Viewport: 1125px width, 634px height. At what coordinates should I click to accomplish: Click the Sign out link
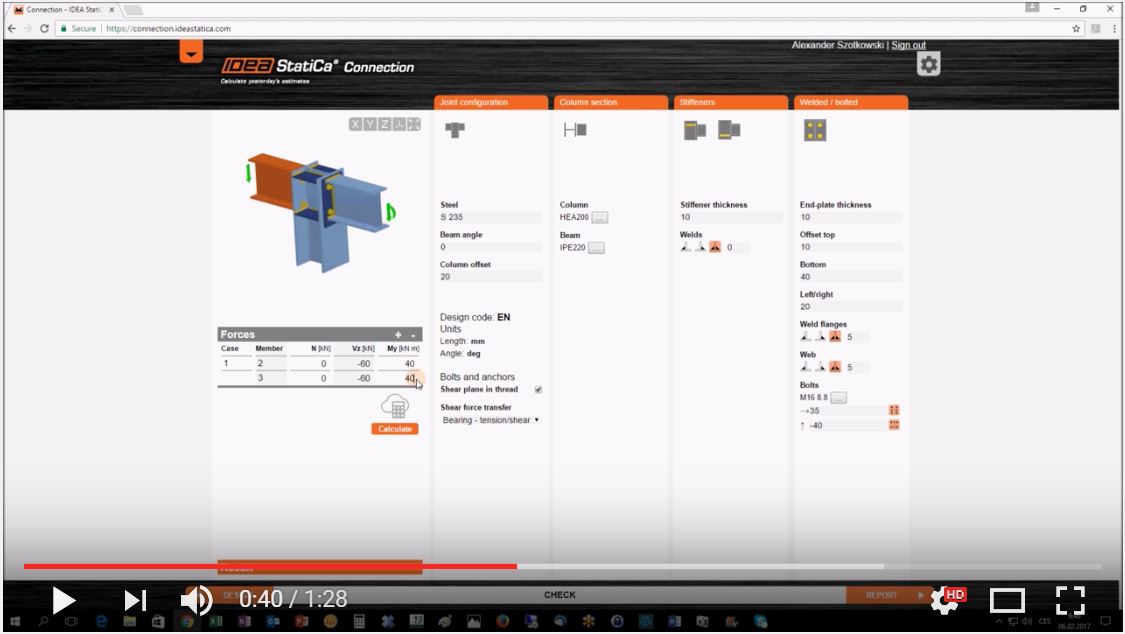coord(908,45)
